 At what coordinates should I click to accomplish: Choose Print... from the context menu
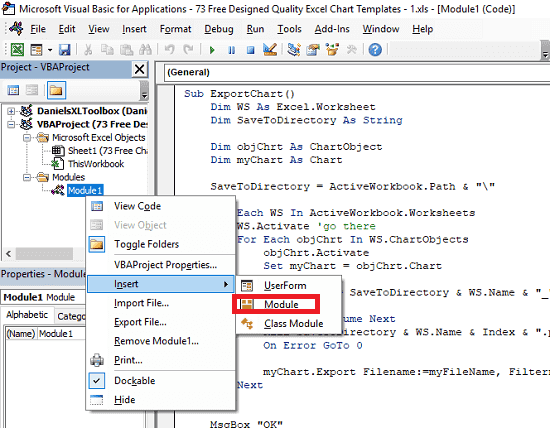(161, 360)
